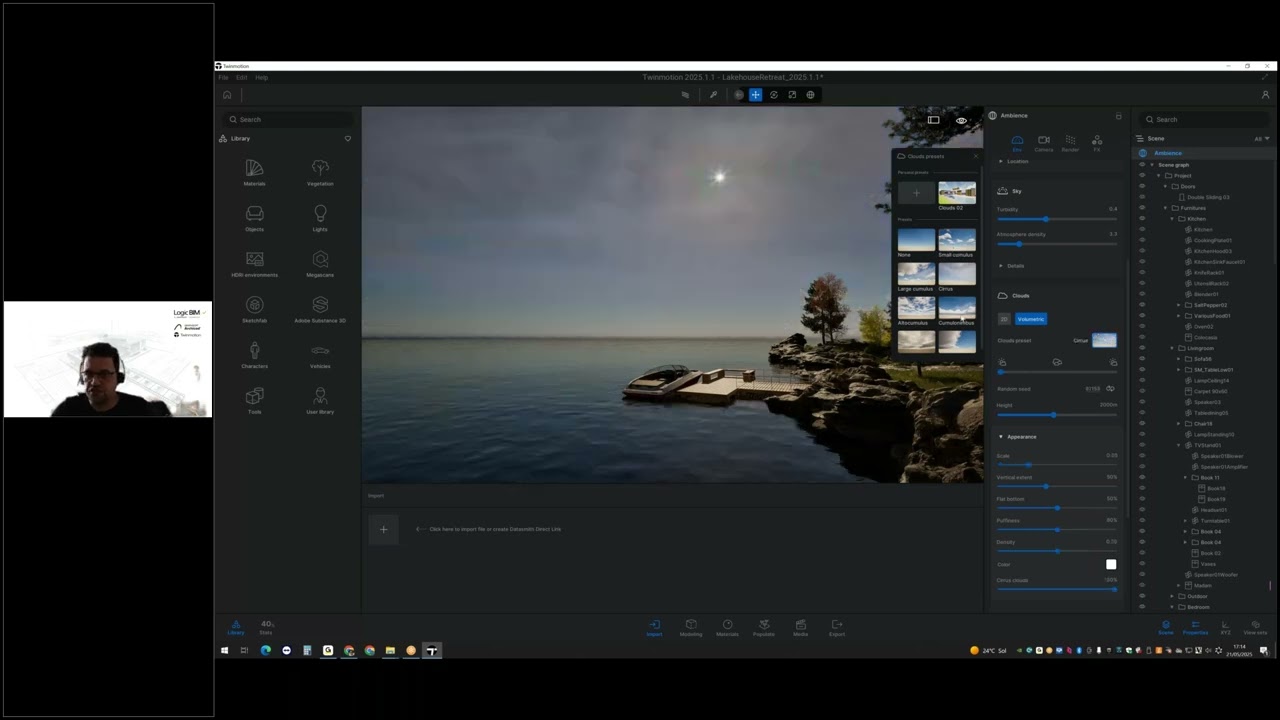
Task: Select Volumetric clouds mode
Action: point(1030,319)
